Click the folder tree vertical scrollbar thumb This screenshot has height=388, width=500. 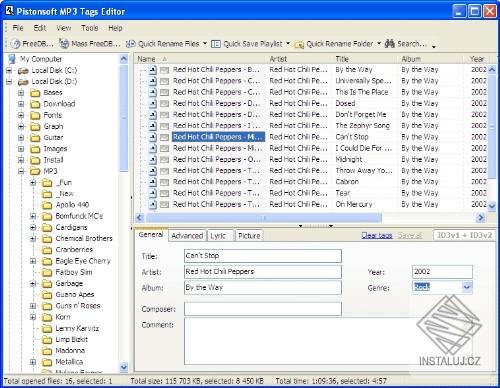[124, 118]
